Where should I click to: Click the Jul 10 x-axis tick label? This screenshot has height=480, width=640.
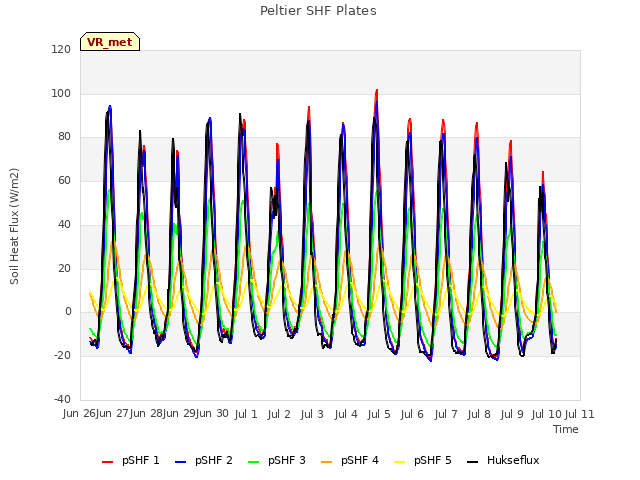(x=547, y=414)
